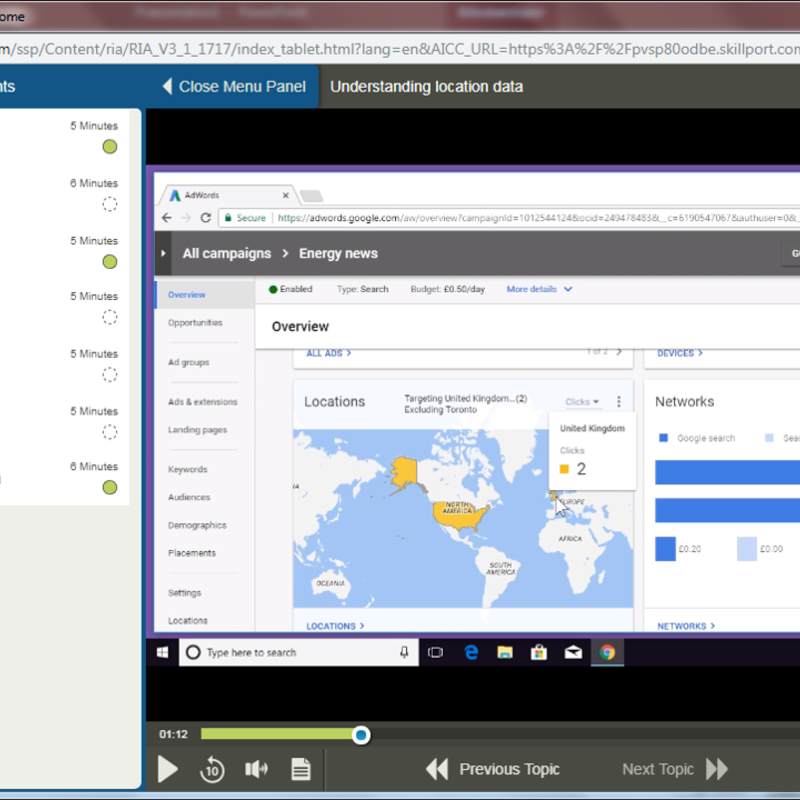Select the last 6 Minutes green circle
Screen dimensions: 800x800
click(110, 487)
